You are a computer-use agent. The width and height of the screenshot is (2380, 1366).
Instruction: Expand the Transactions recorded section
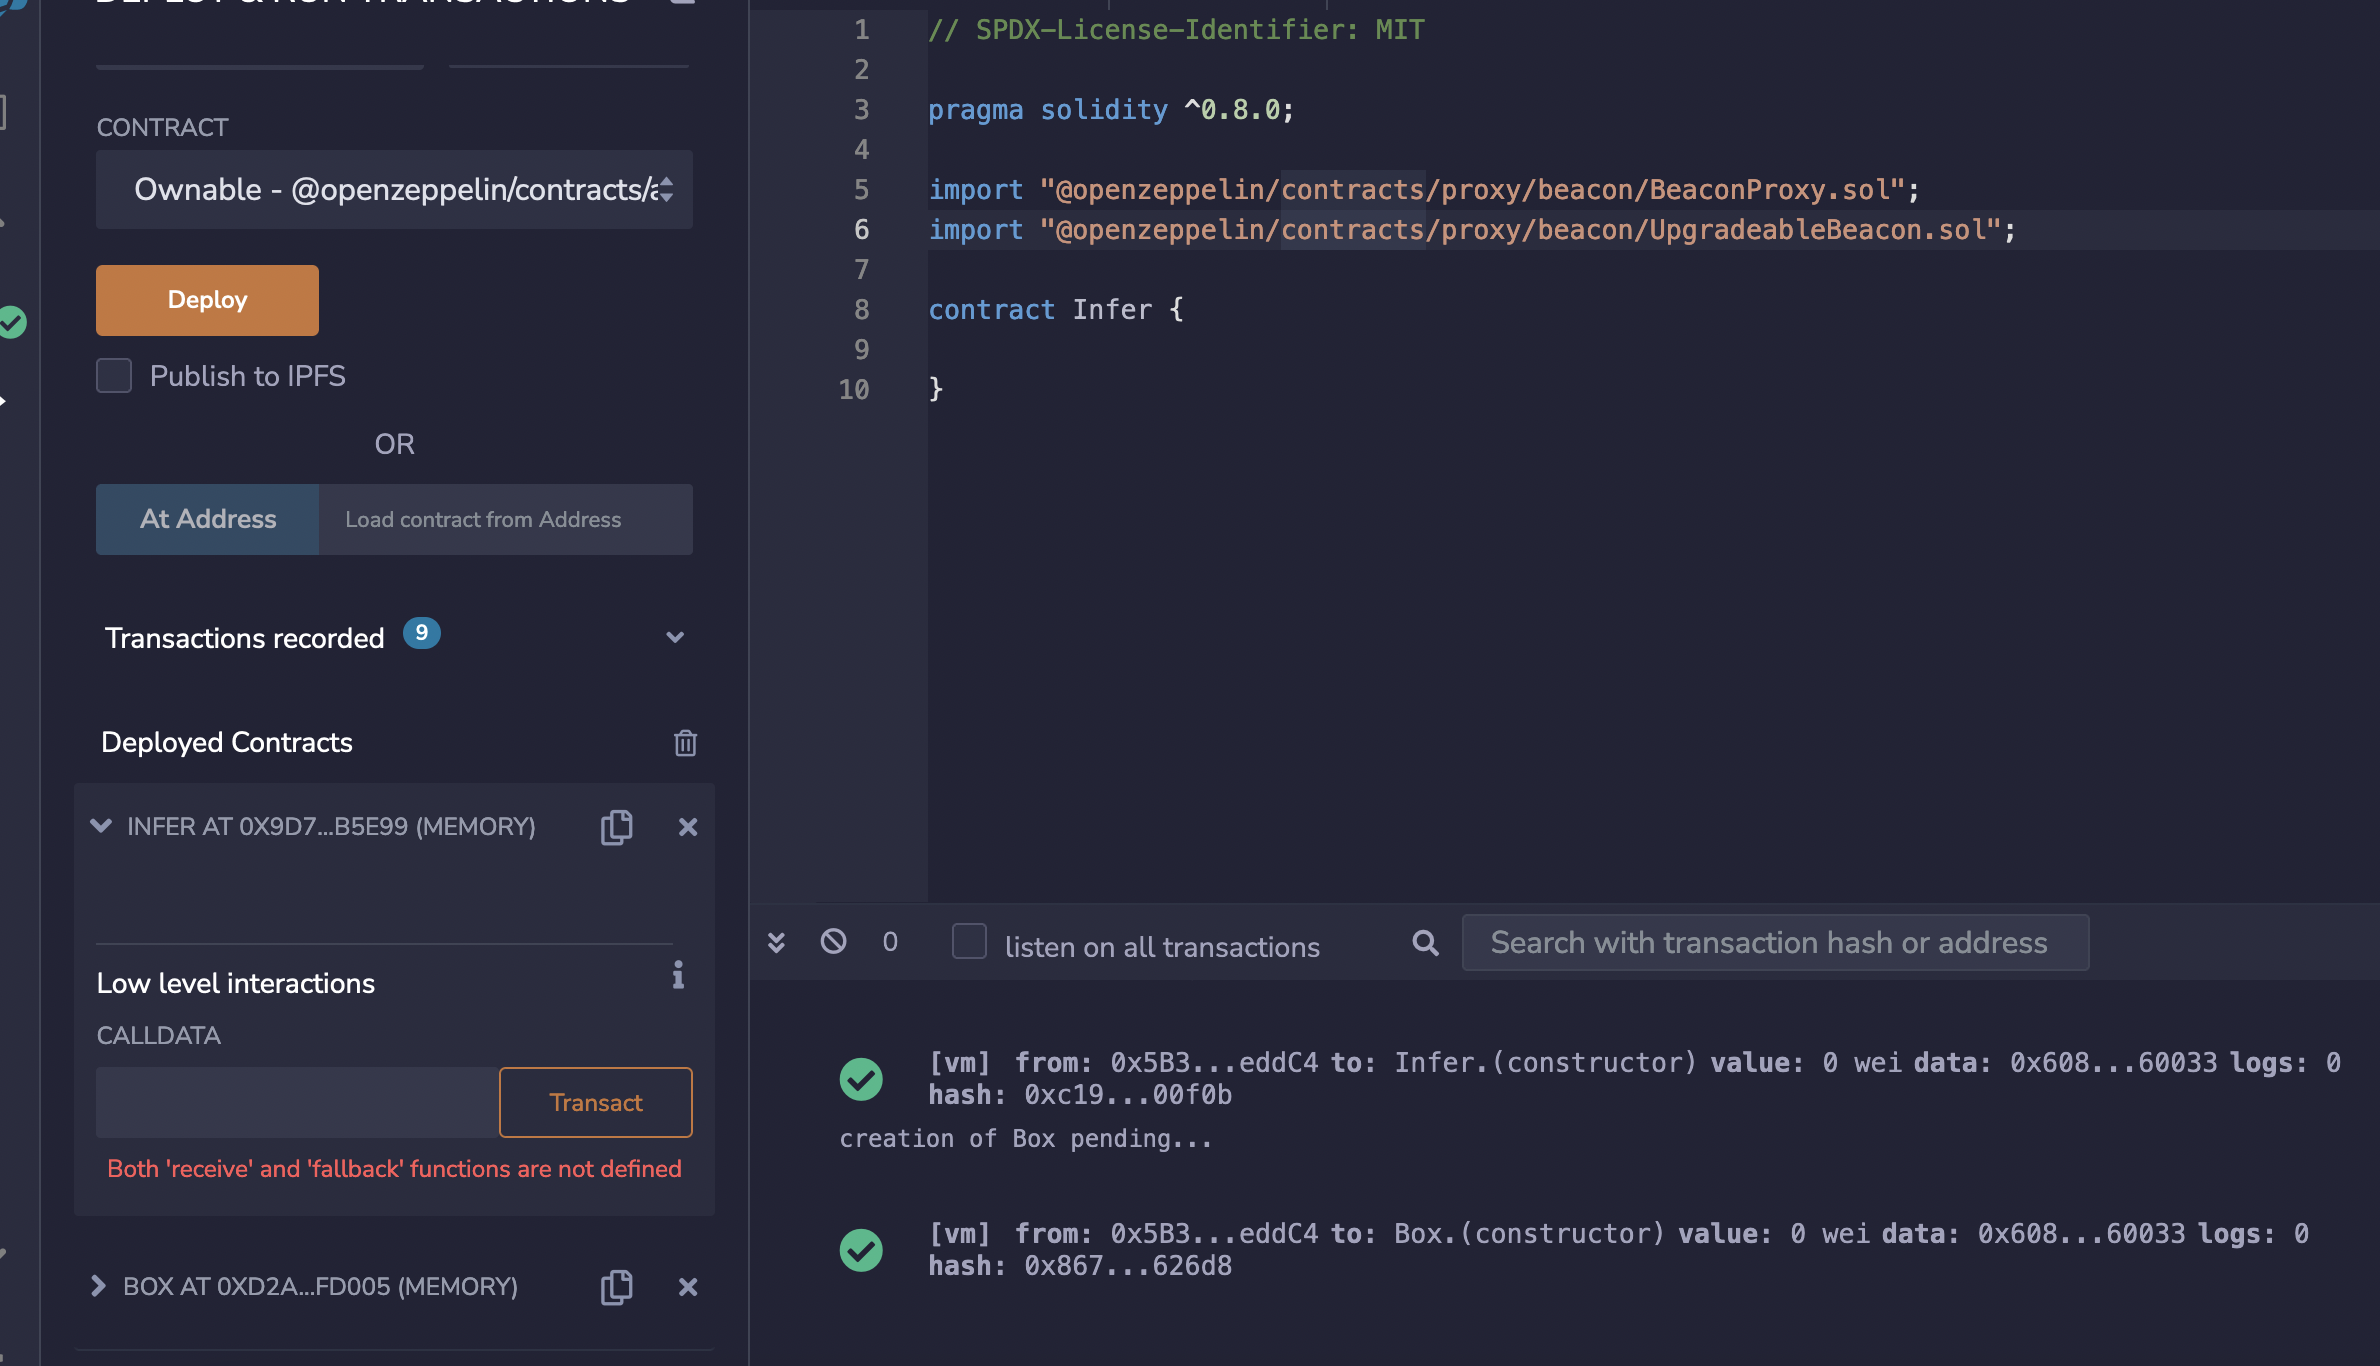[675, 637]
